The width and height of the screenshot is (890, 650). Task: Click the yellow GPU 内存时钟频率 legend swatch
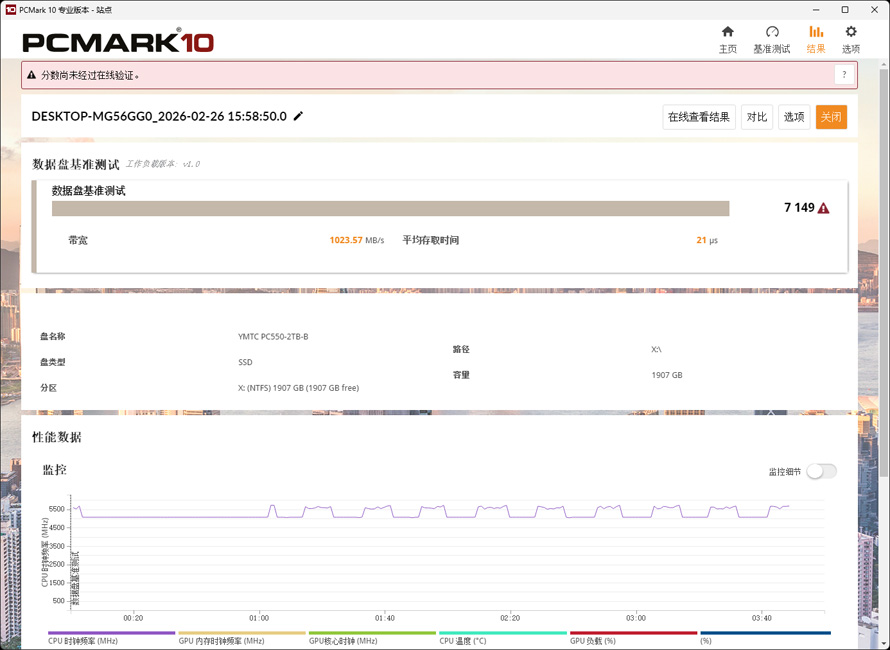pyautogui.click(x=242, y=633)
